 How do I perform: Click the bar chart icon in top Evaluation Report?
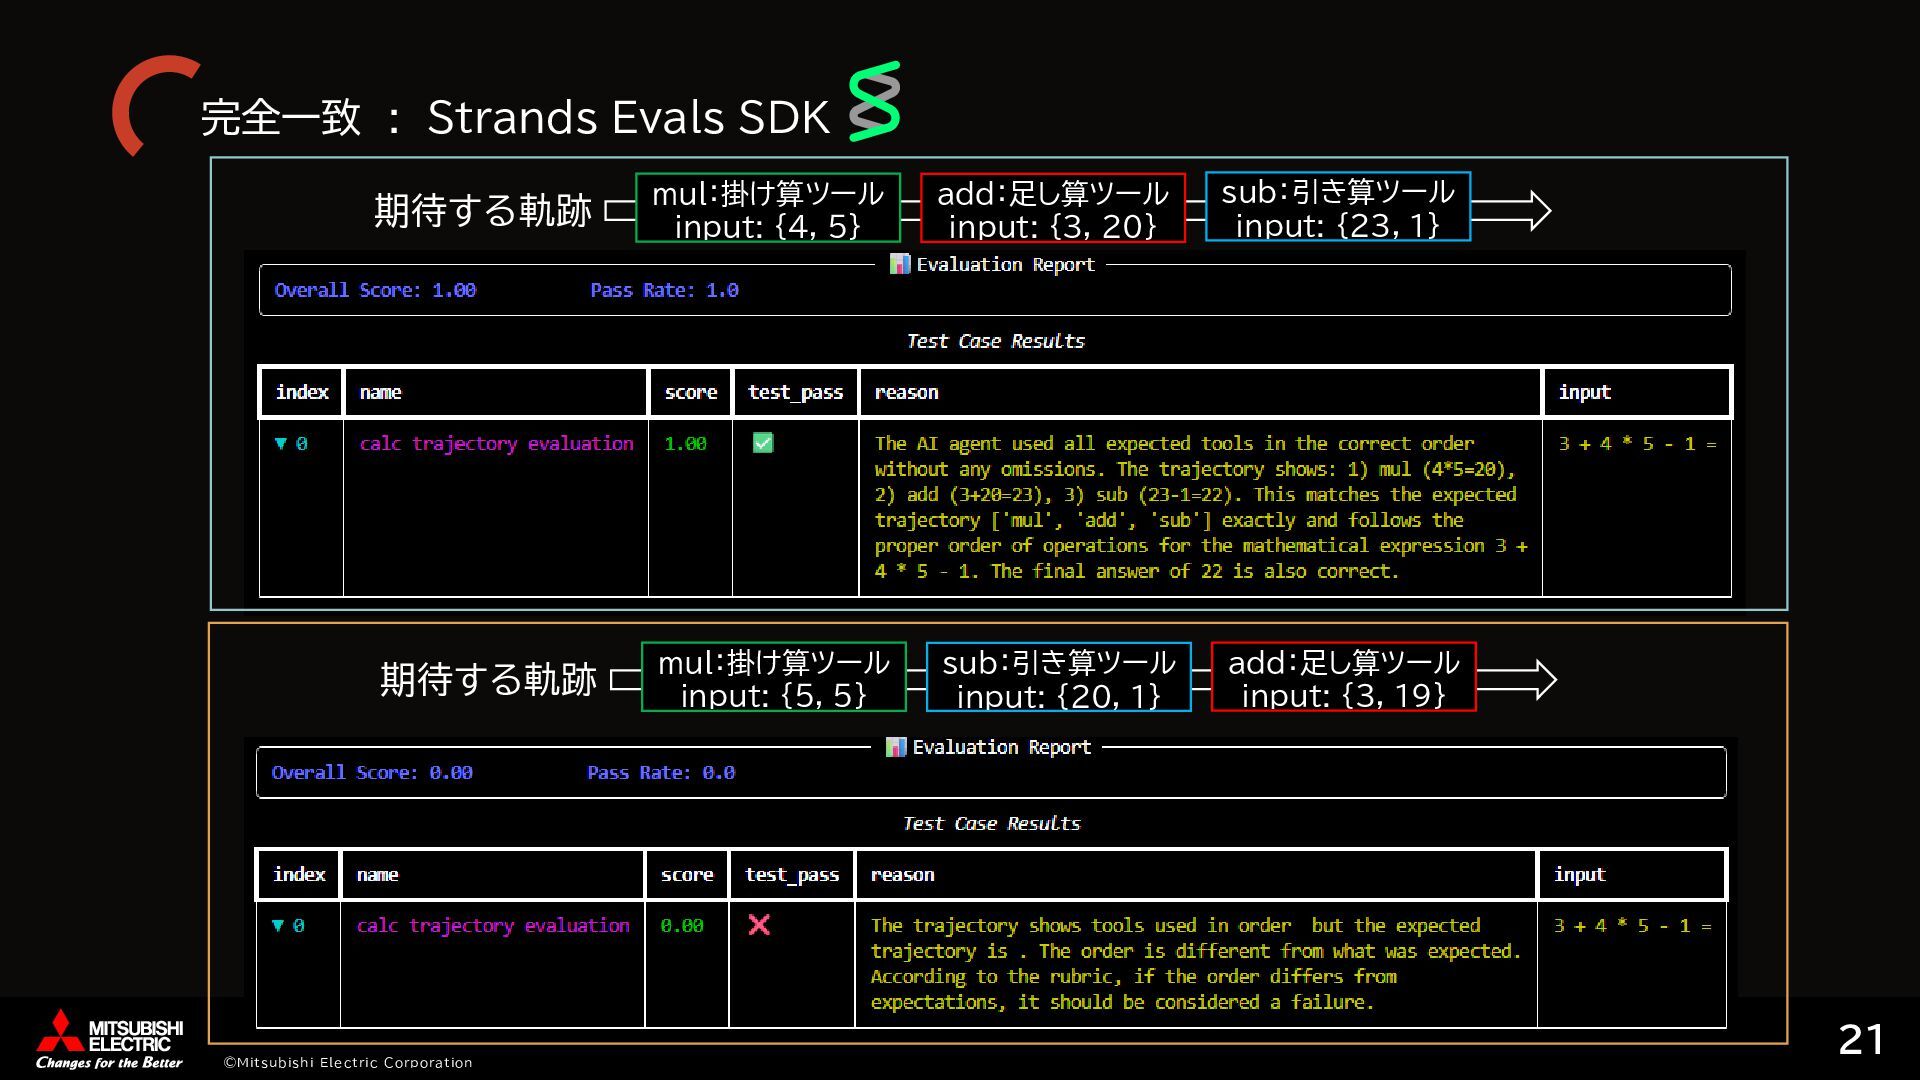pos(899,264)
